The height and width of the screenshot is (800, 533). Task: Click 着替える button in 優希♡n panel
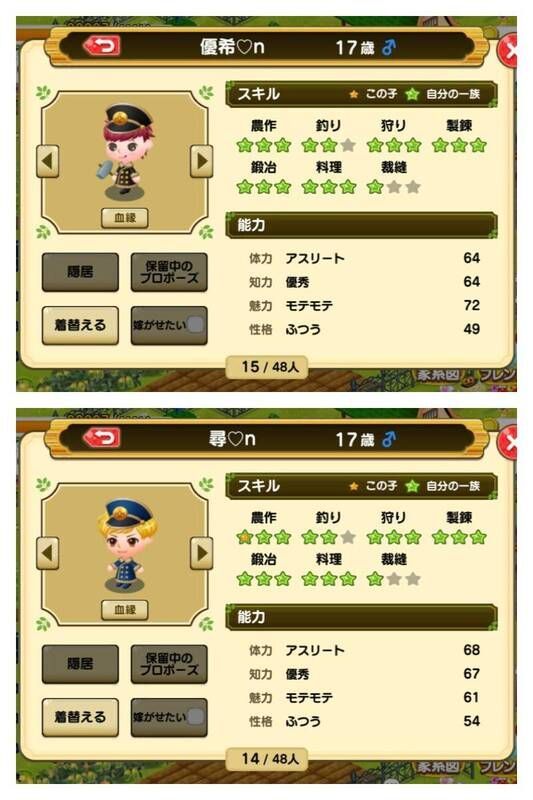[x=80, y=325]
